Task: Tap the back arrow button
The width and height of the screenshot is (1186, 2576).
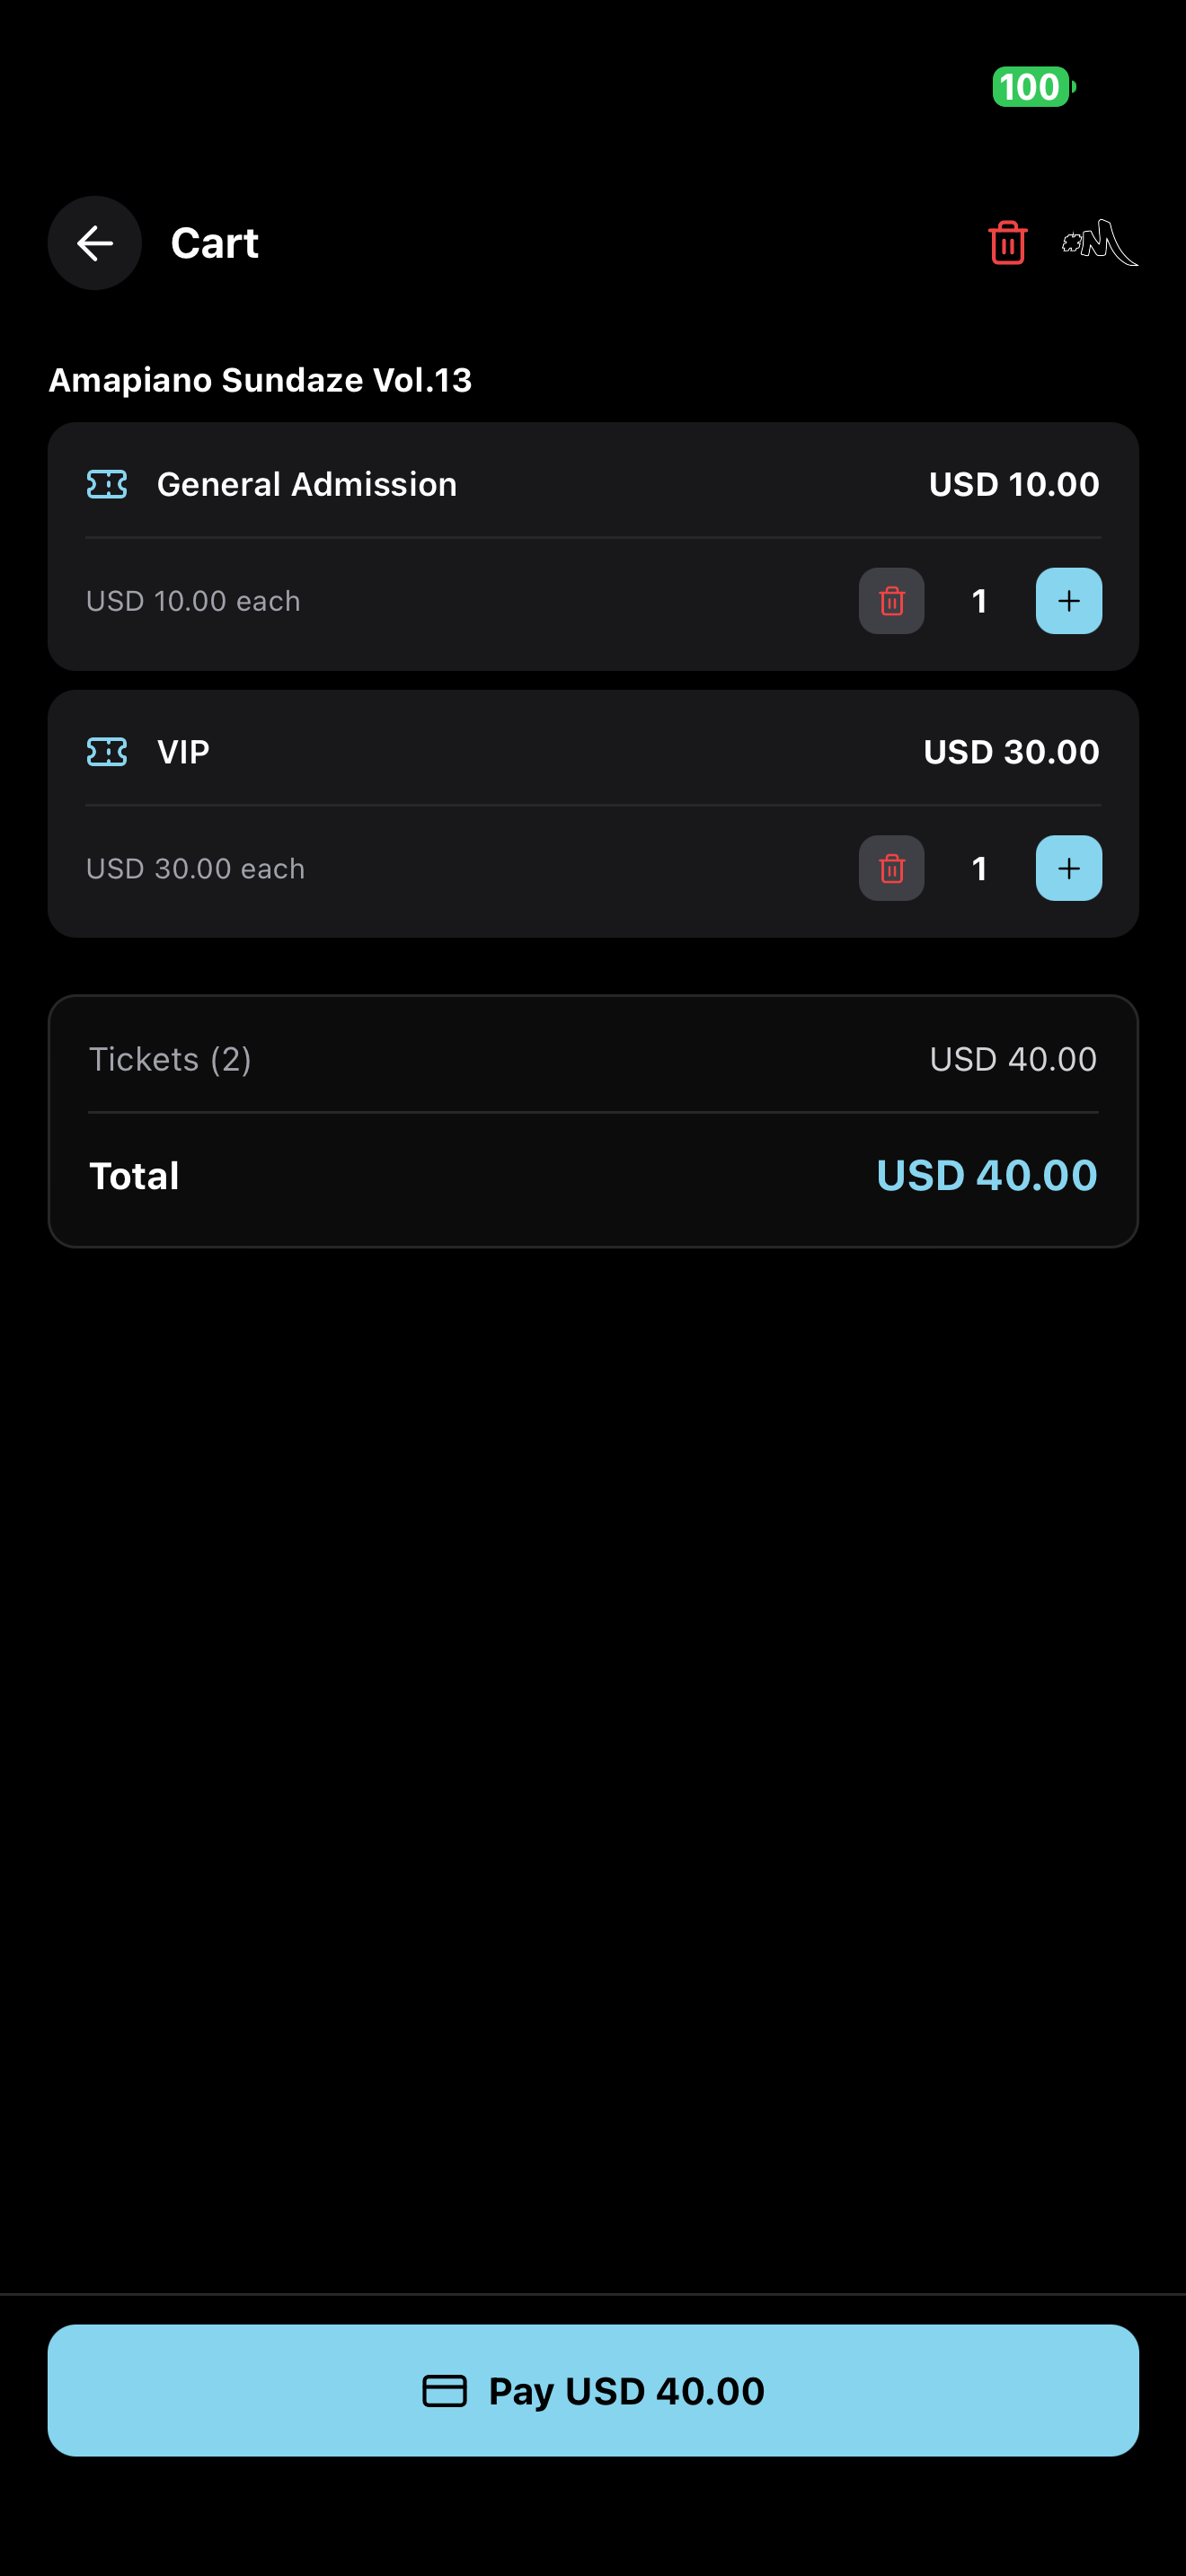Action: click(x=95, y=243)
